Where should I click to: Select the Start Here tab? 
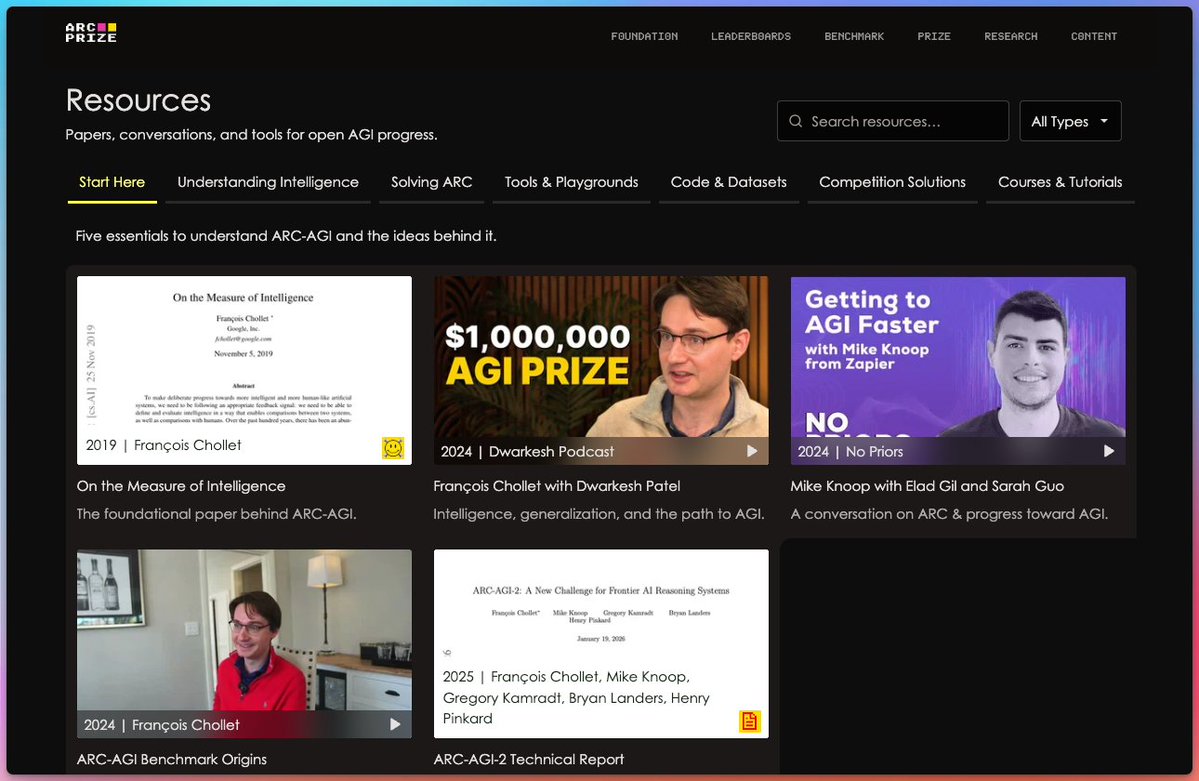[112, 182]
